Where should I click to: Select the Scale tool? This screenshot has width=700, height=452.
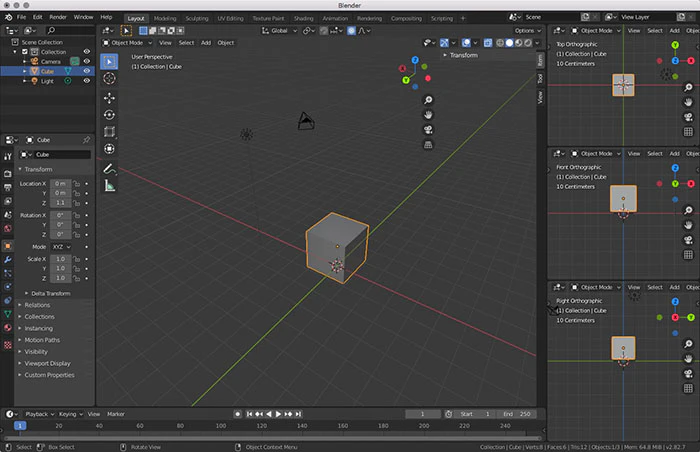point(109,132)
